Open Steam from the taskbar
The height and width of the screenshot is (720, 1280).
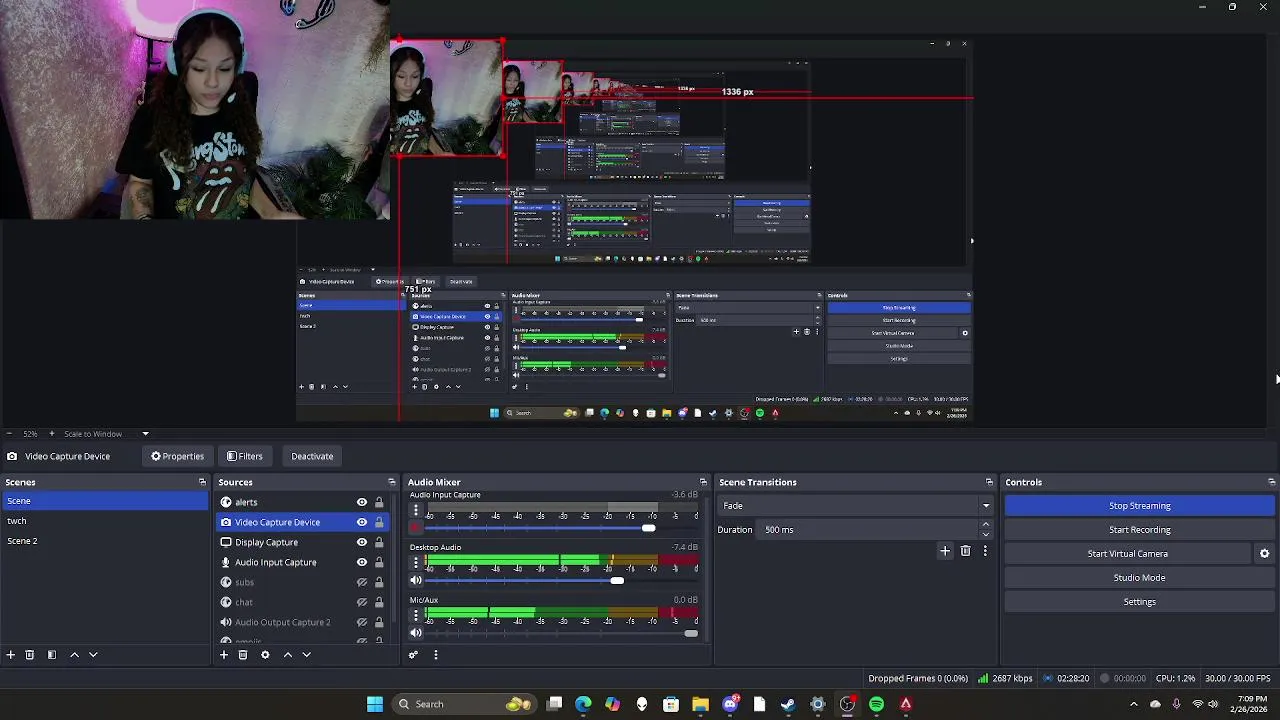point(788,704)
